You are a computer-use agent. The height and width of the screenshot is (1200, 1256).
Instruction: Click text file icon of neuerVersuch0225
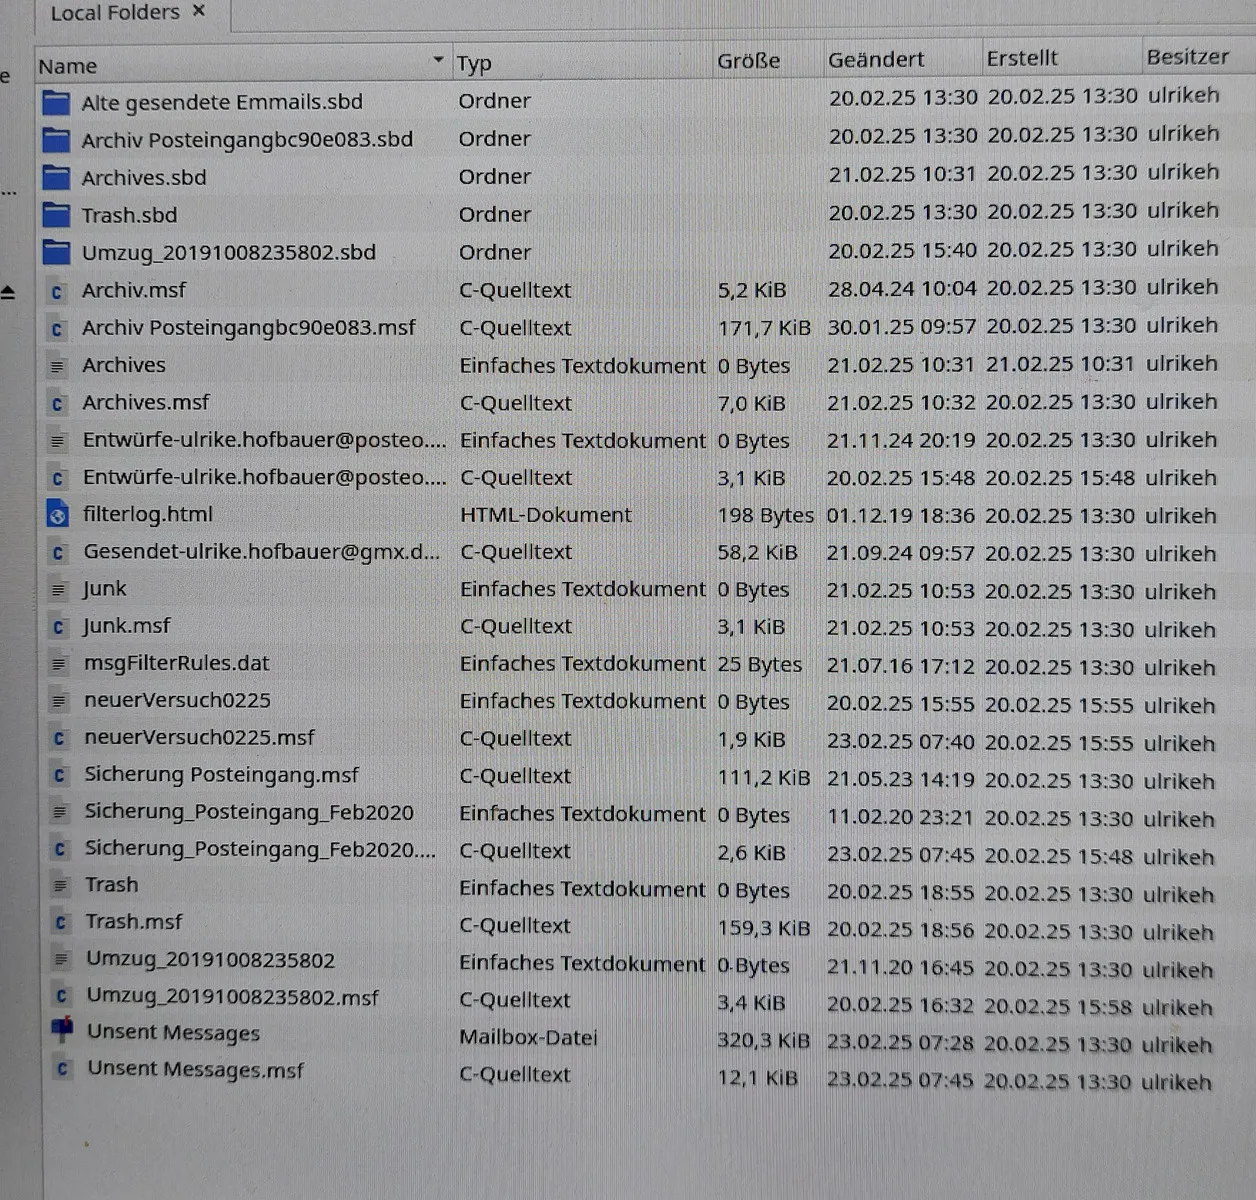(59, 701)
